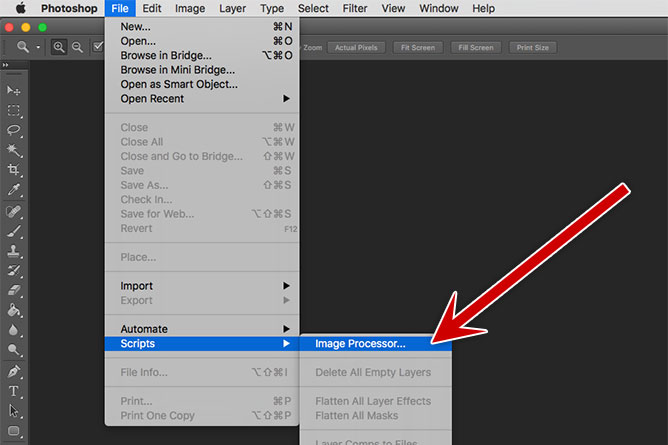Select the Eyedropper tool

[14, 190]
